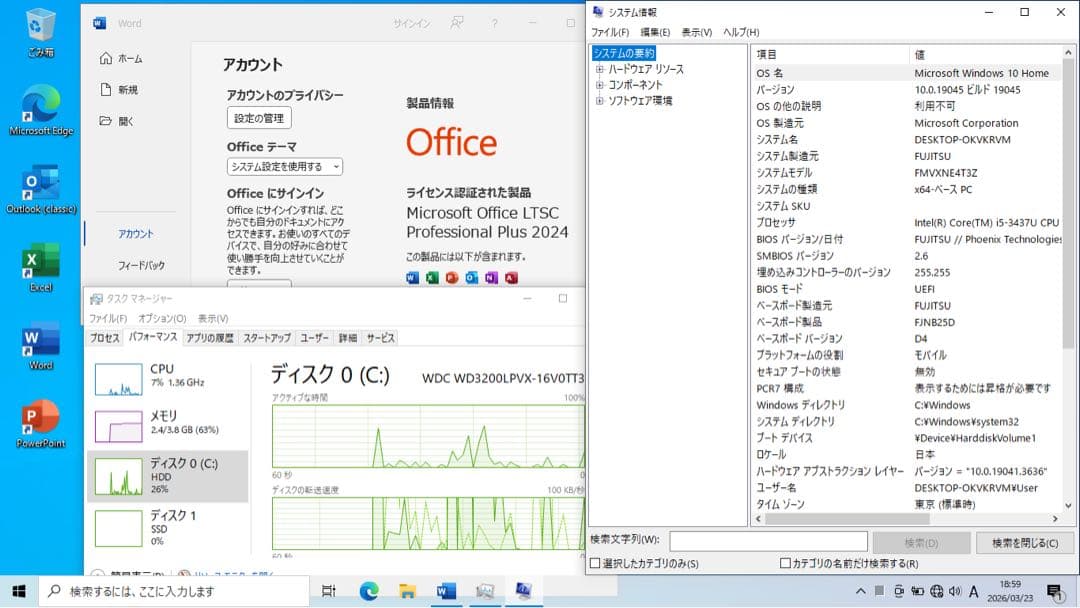Open Word desktop shortcut
The height and width of the screenshot is (608, 1080).
pyautogui.click(x=41, y=346)
